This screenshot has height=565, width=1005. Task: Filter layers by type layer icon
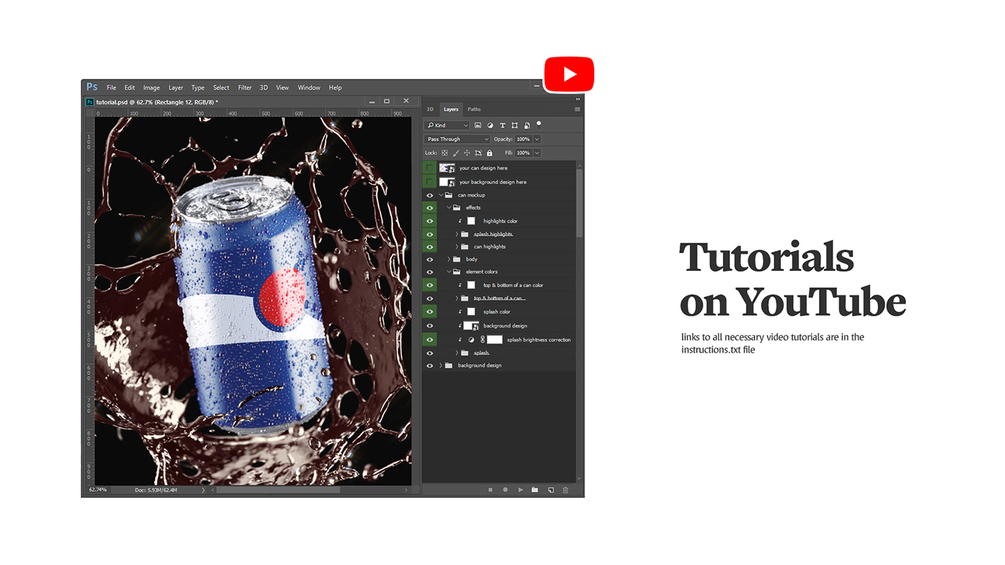(502, 126)
